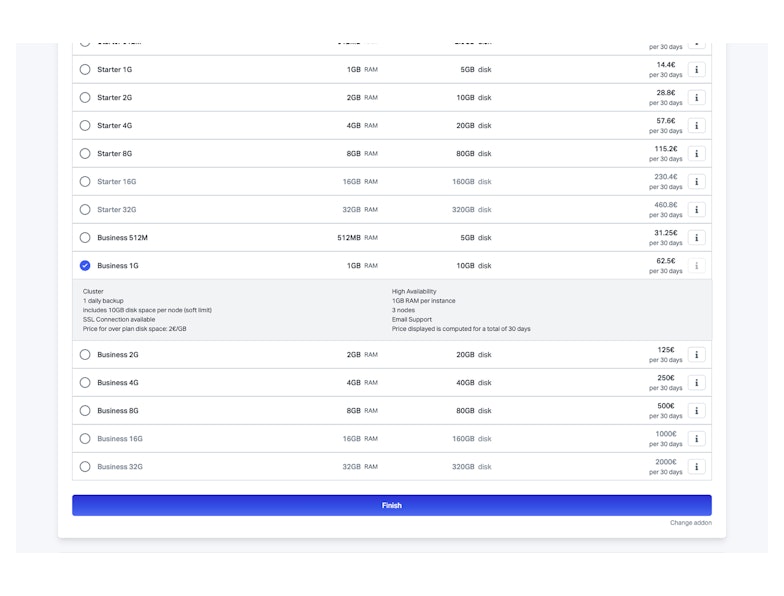Show info for Business 512M plan

(x=697, y=238)
